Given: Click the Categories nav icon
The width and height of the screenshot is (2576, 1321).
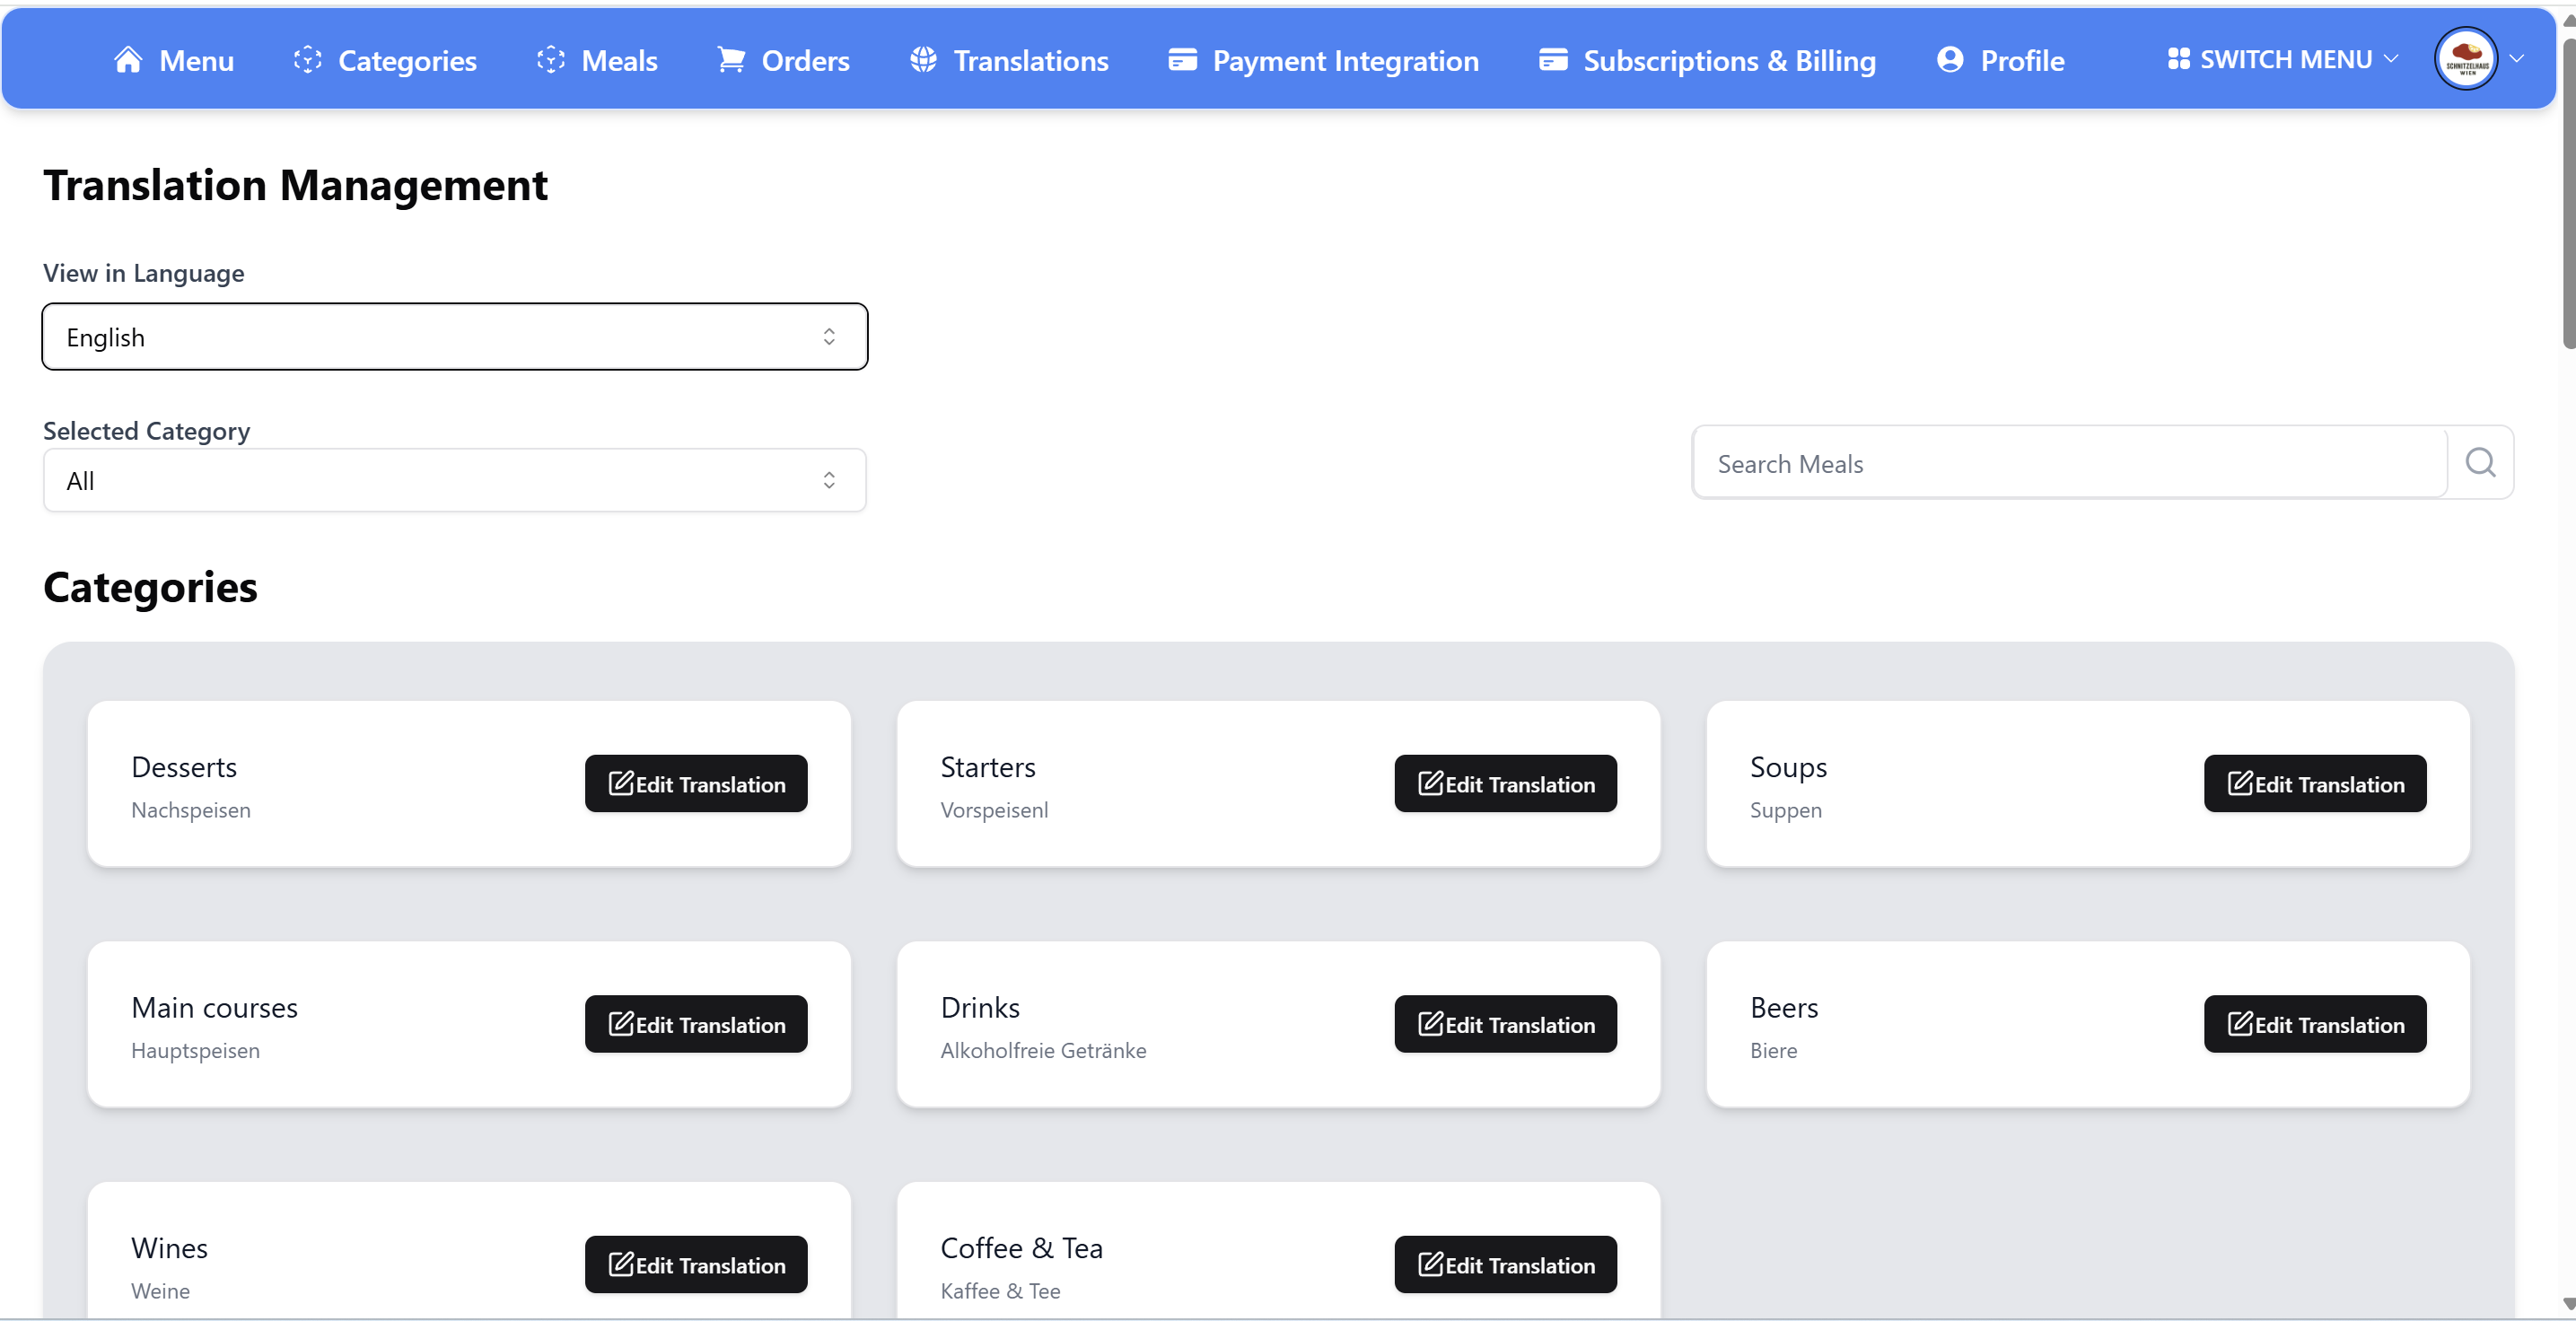Looking at the screenshot, I should pos(307,60).
